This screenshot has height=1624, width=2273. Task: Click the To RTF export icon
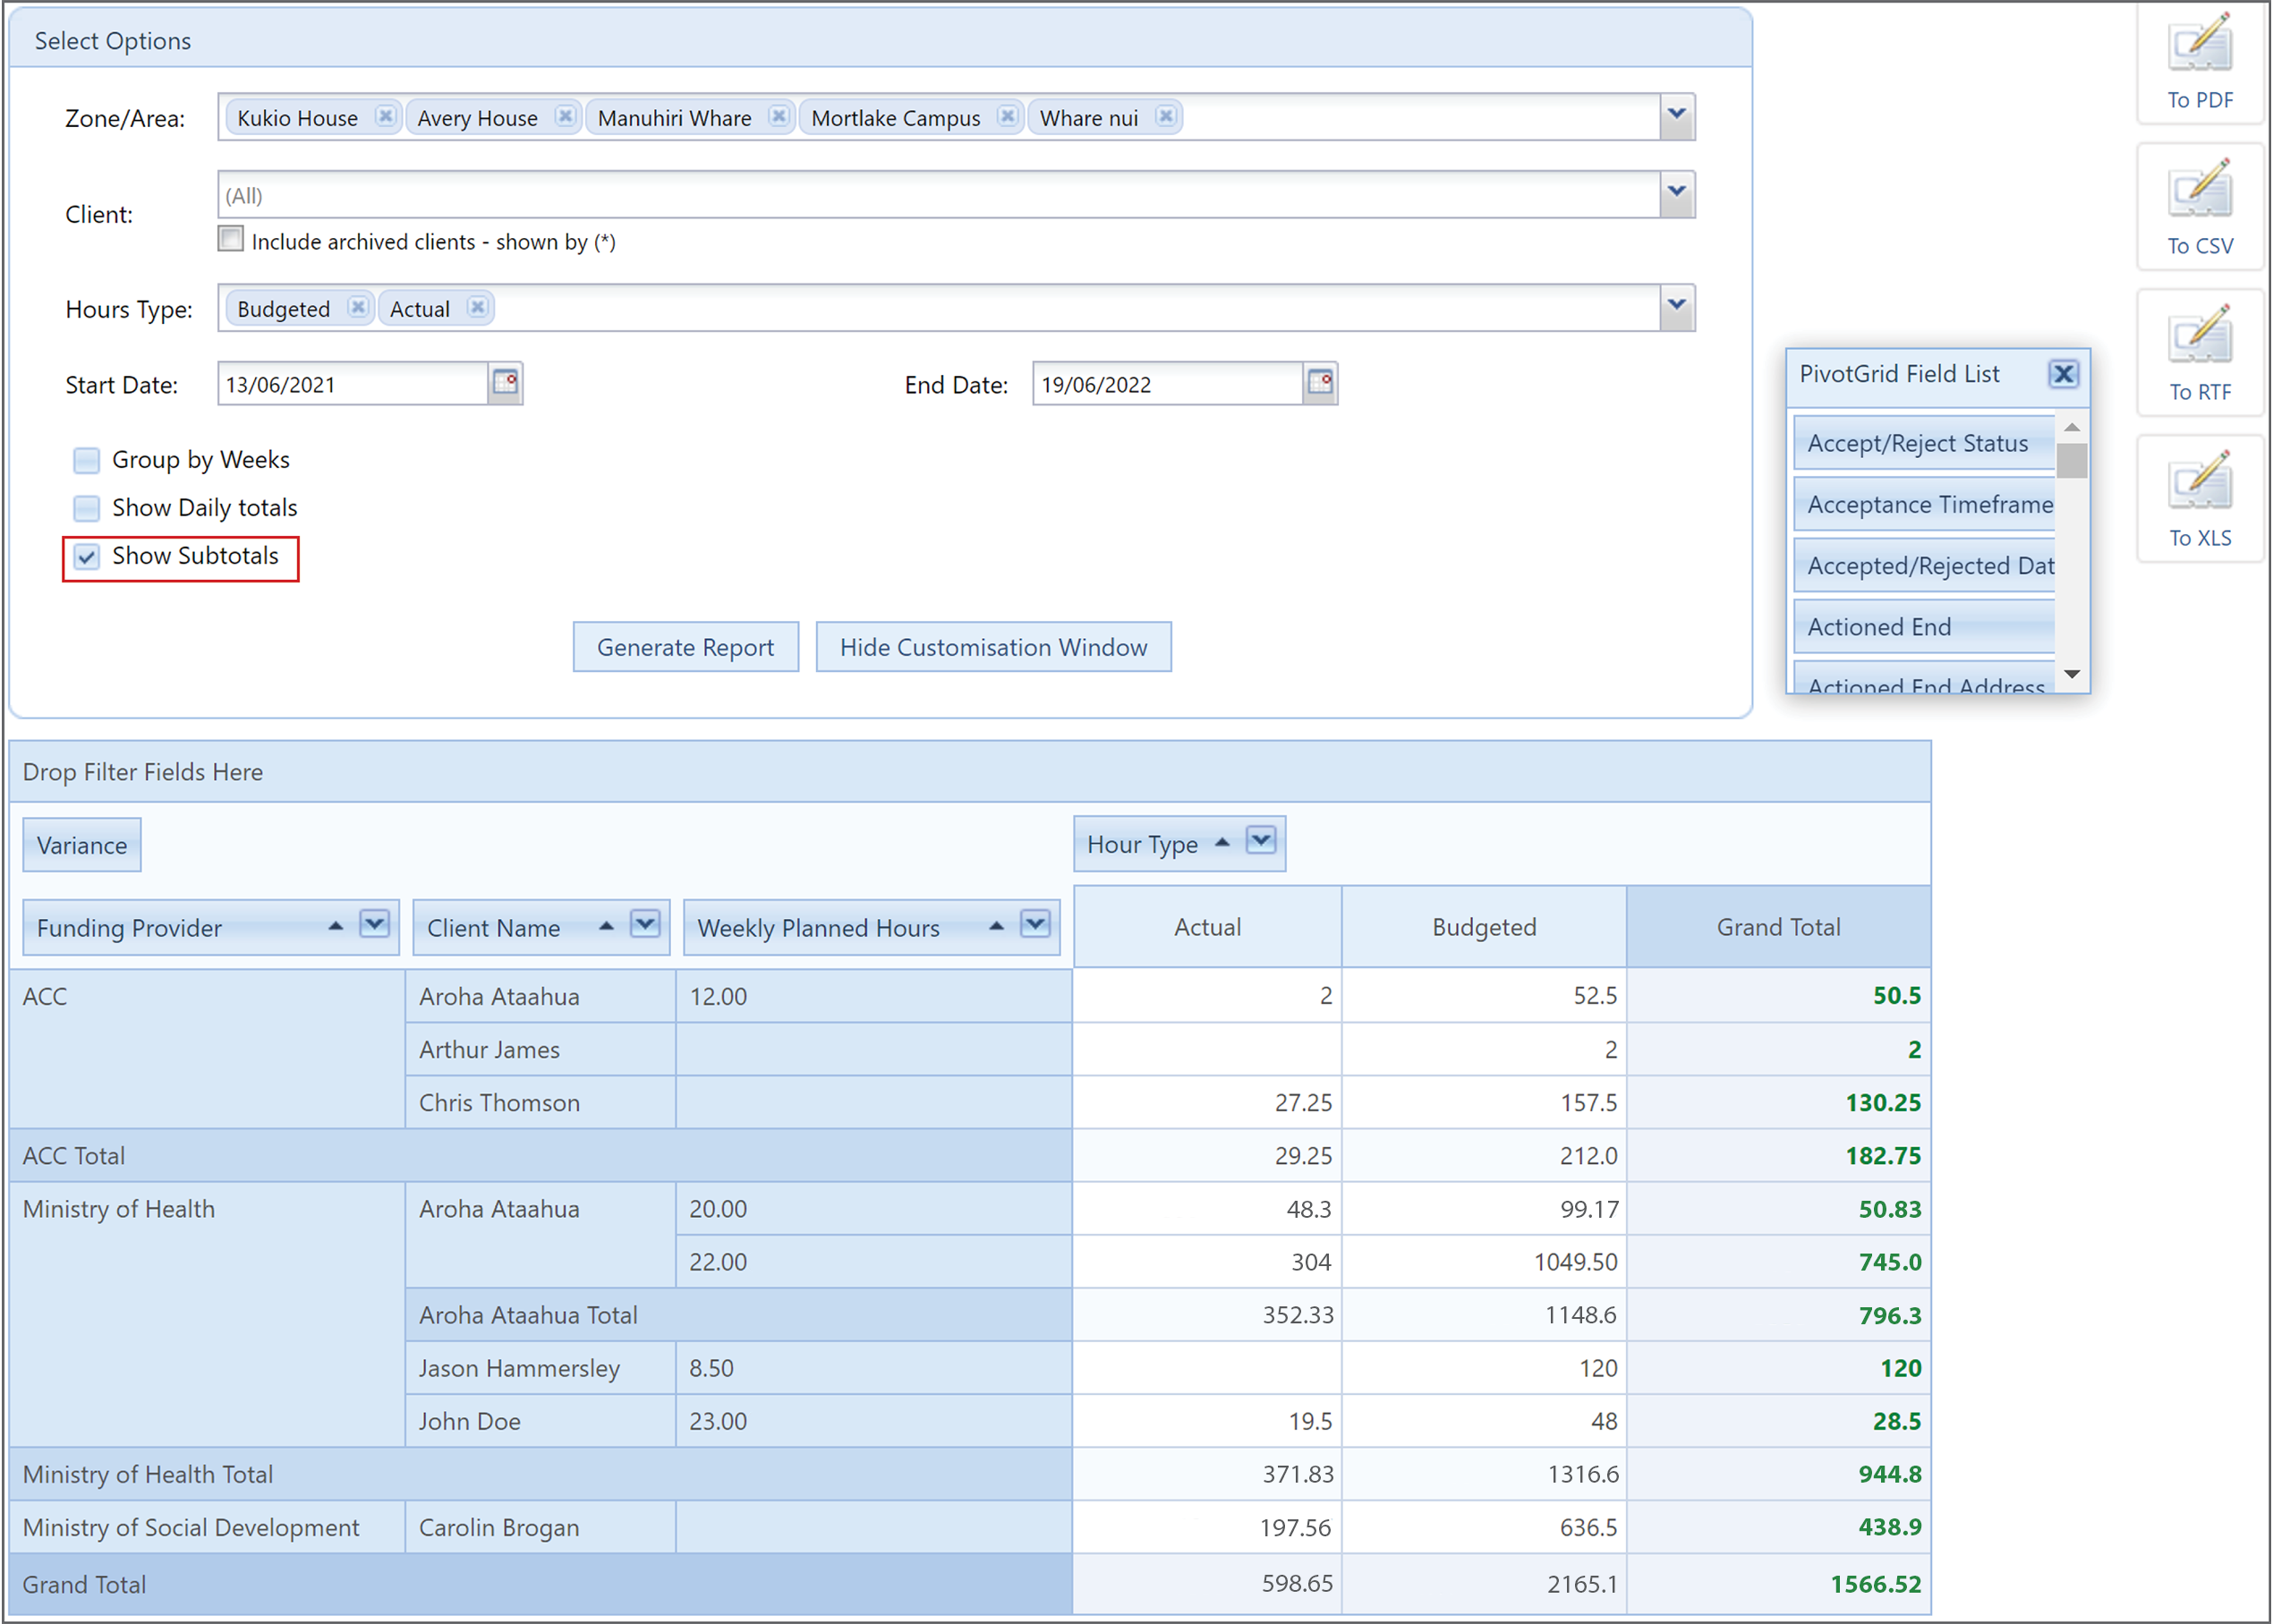point(2199,336)
